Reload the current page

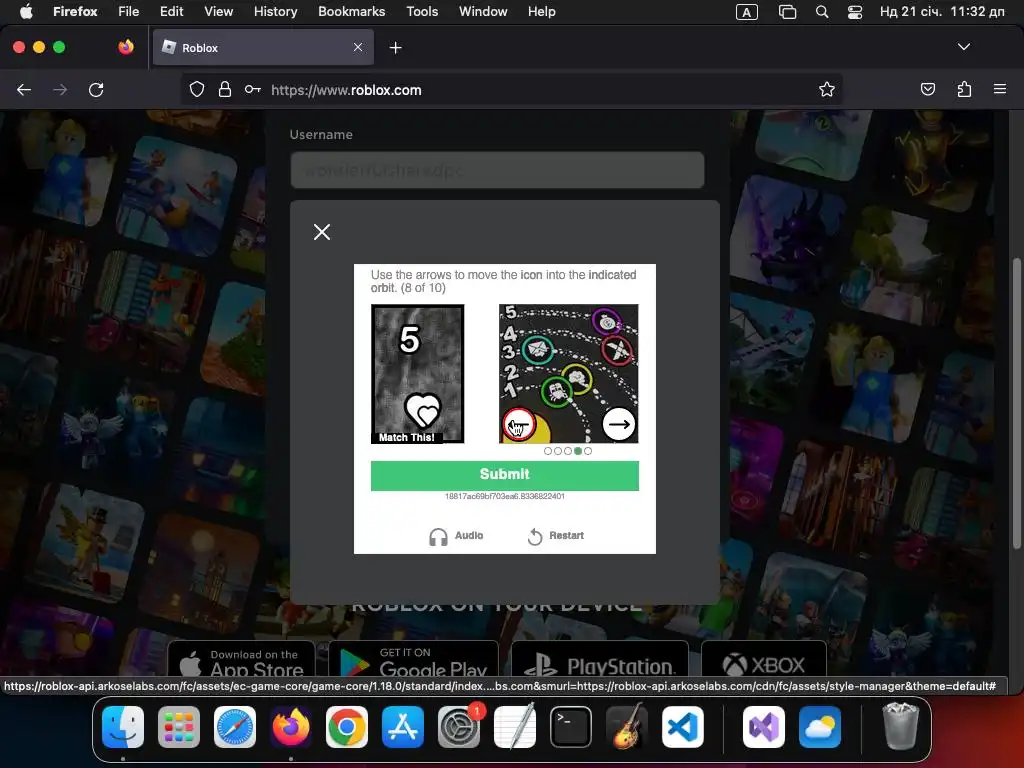96,90
